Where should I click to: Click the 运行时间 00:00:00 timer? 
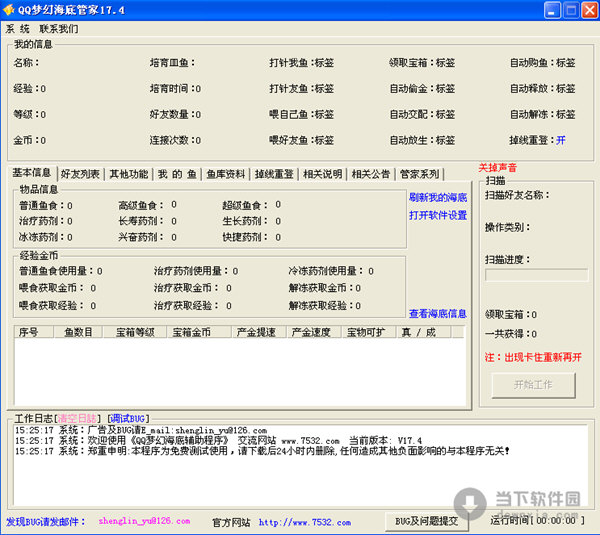coord(538,520)
